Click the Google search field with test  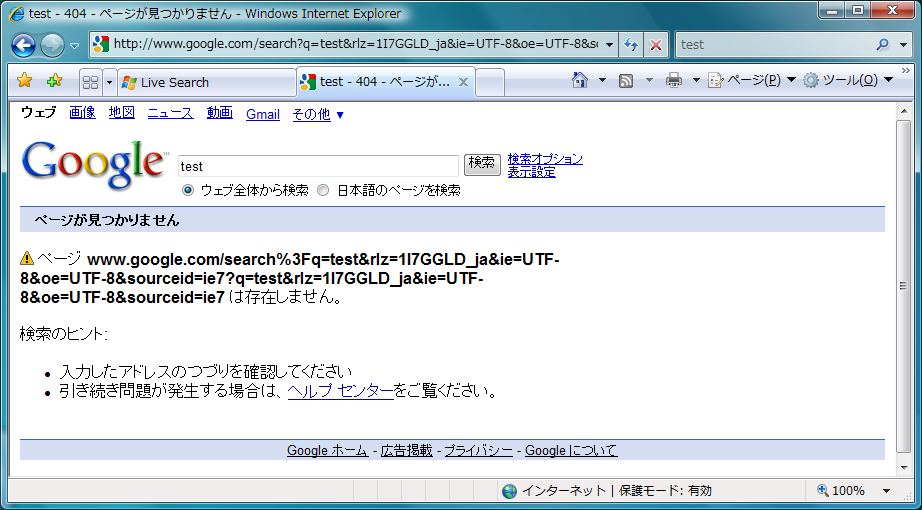[318, 166]
